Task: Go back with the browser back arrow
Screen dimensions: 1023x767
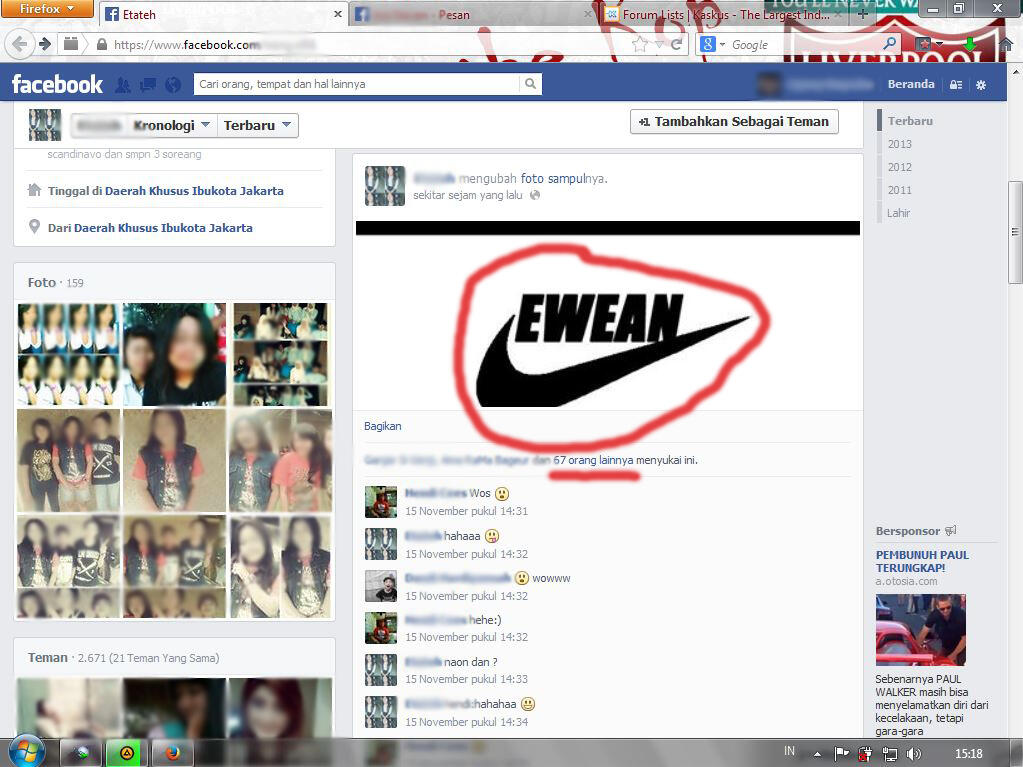Action: pos(20,44)
